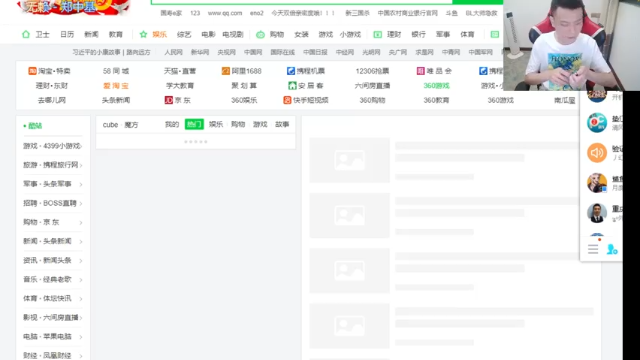
Task: Expand the 招聘·BOSS直聘 sidebar row arrow
Action: click(x=81, y=203)
